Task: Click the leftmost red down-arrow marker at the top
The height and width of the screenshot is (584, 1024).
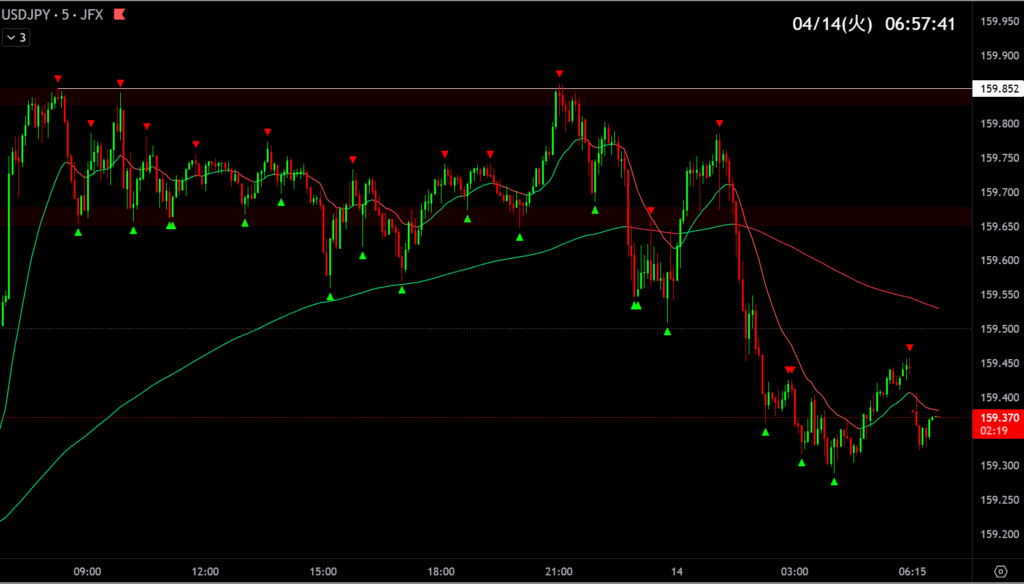Action: (x=58, y=78)
